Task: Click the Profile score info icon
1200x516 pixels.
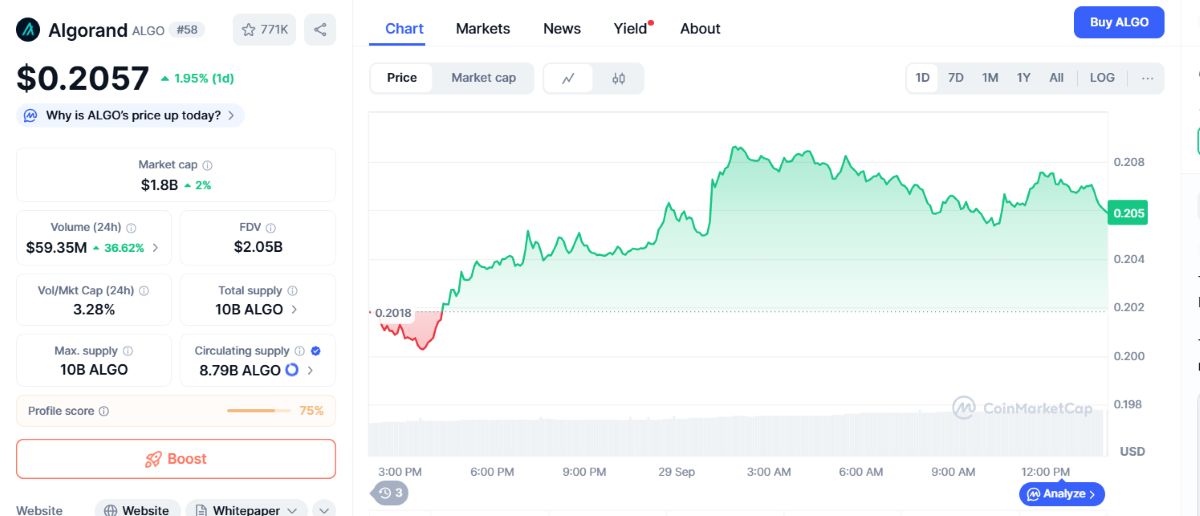Action: (x=104, y=411)
